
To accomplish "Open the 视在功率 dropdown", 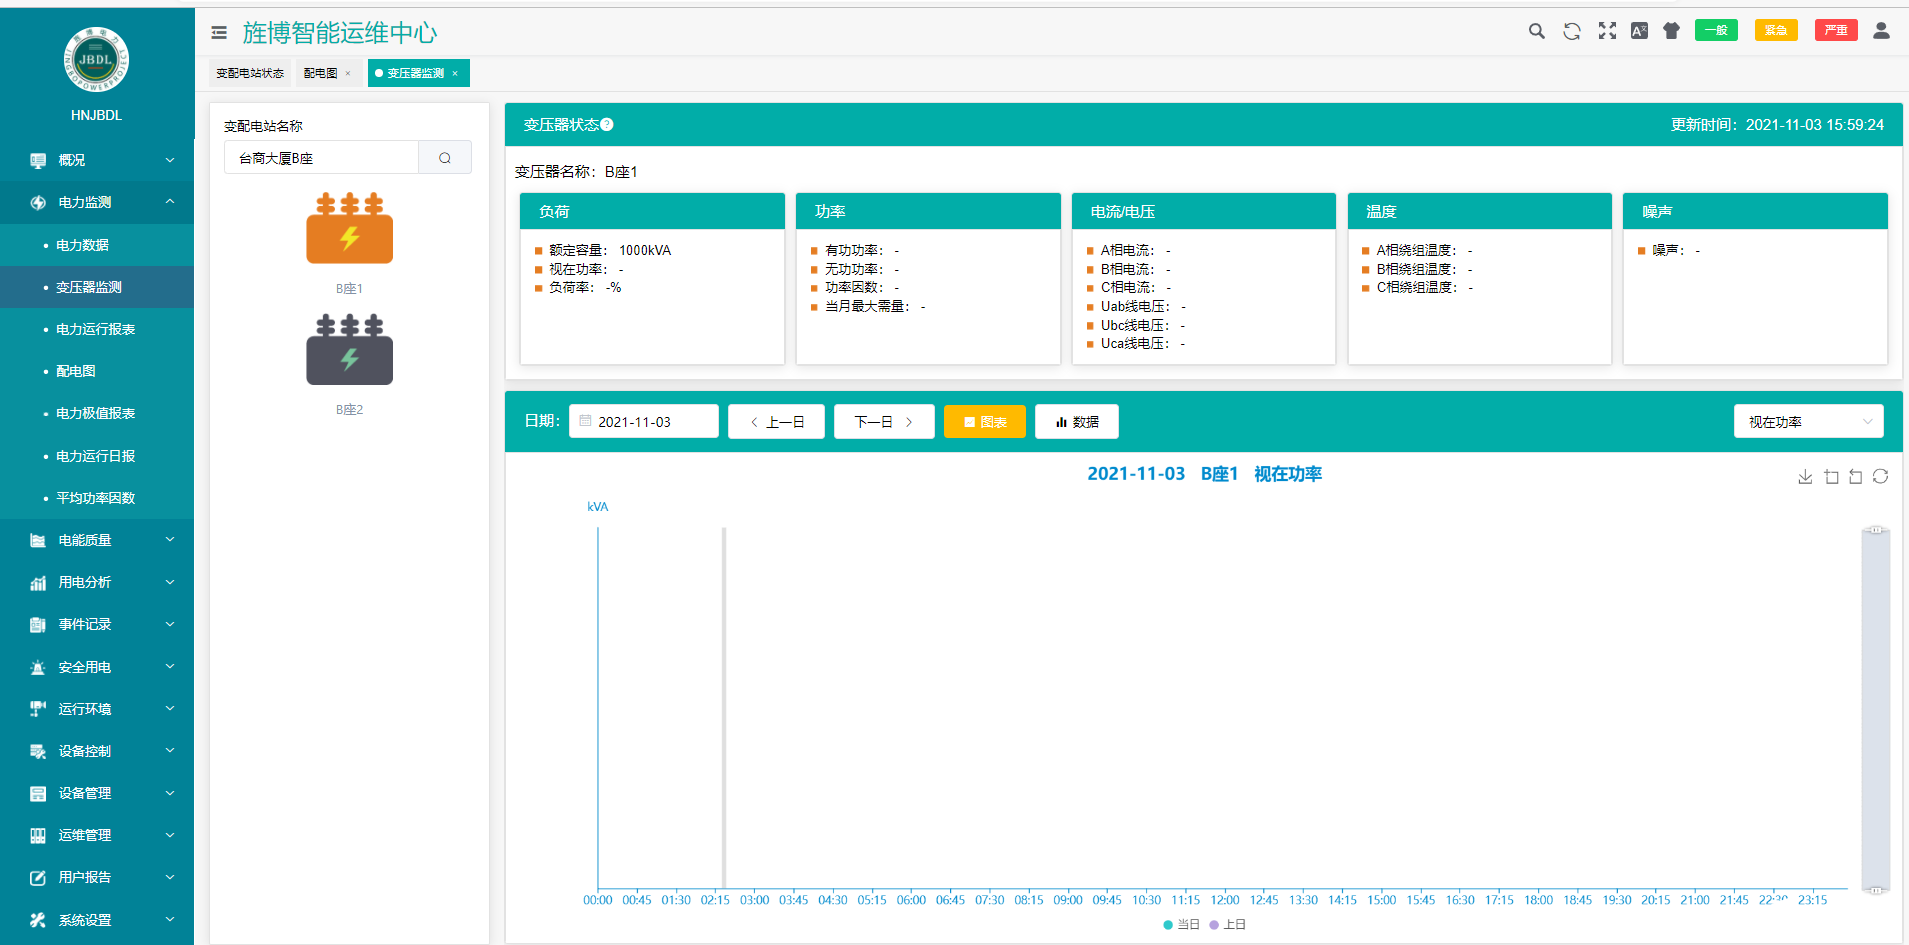I will tap(1808, 422).
